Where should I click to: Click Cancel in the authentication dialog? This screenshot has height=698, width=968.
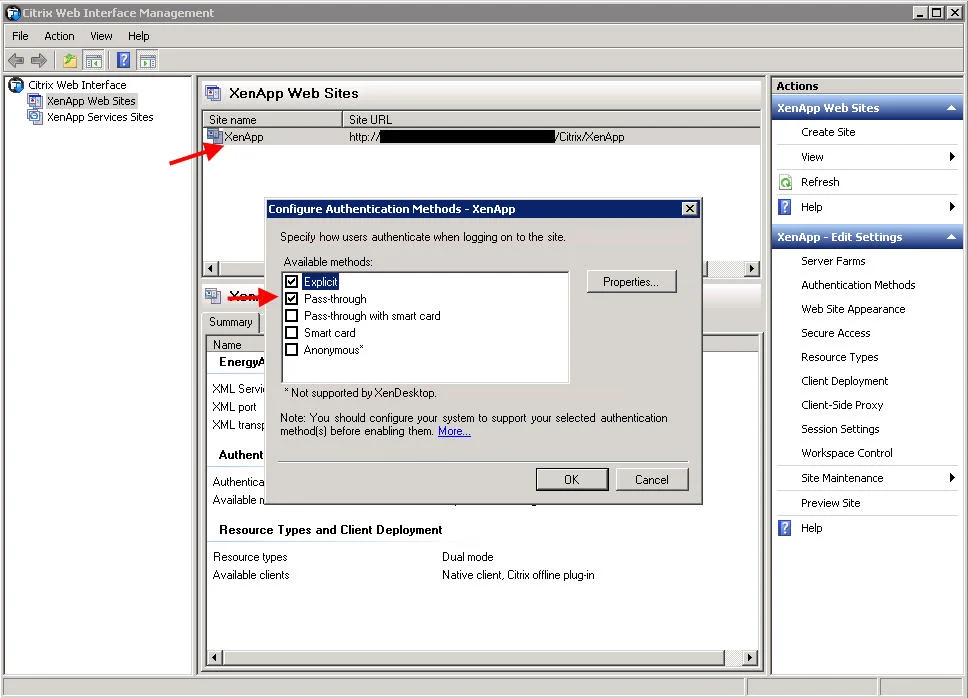(651, 480)
